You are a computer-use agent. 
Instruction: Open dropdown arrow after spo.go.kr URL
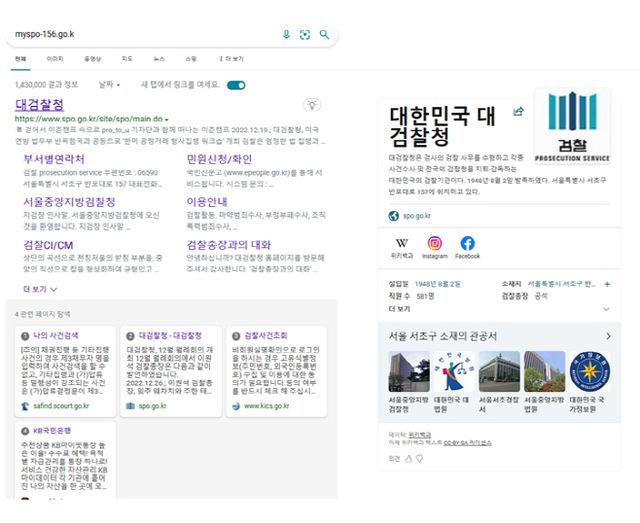point(167,119)
